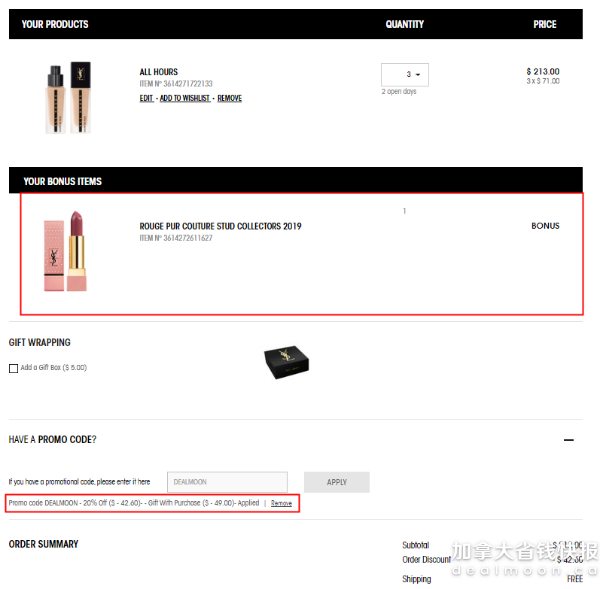
Task: Open the All Hours foundation product image
Action: coord(68,98)
